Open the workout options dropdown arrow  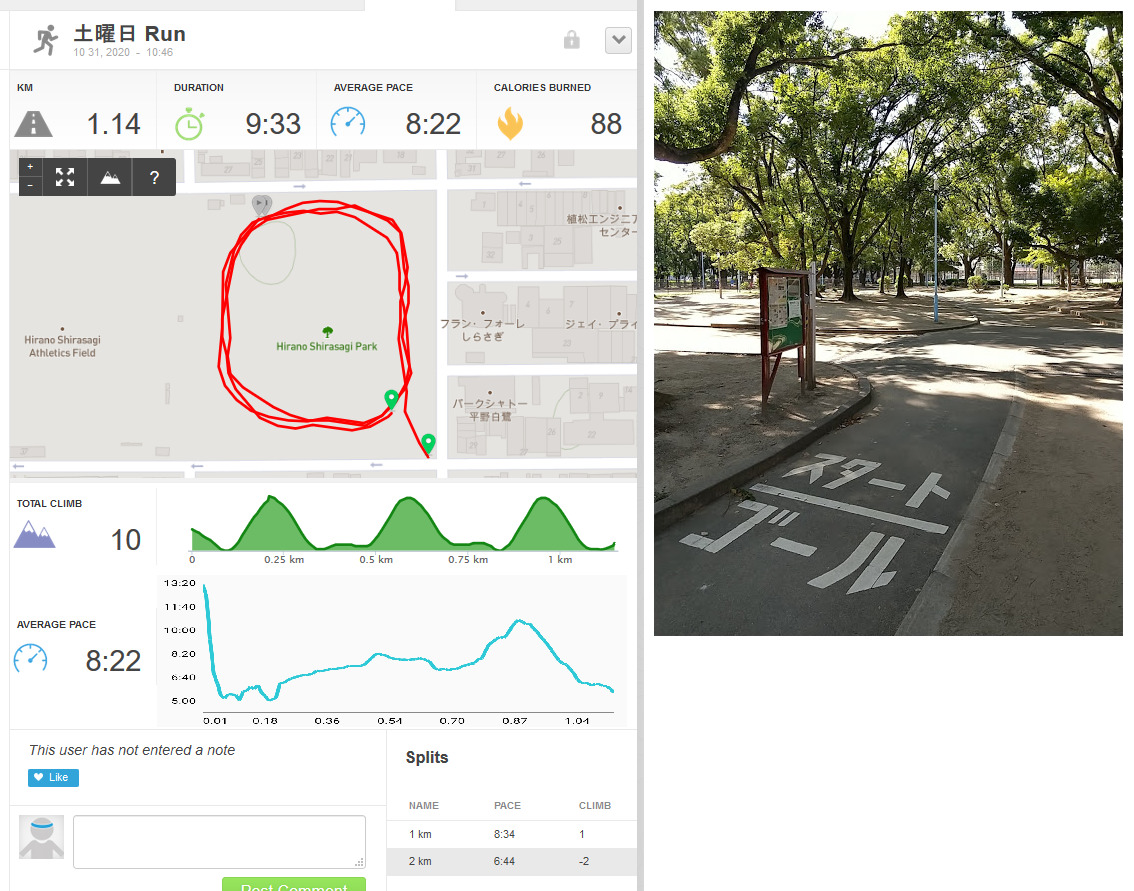618,40
